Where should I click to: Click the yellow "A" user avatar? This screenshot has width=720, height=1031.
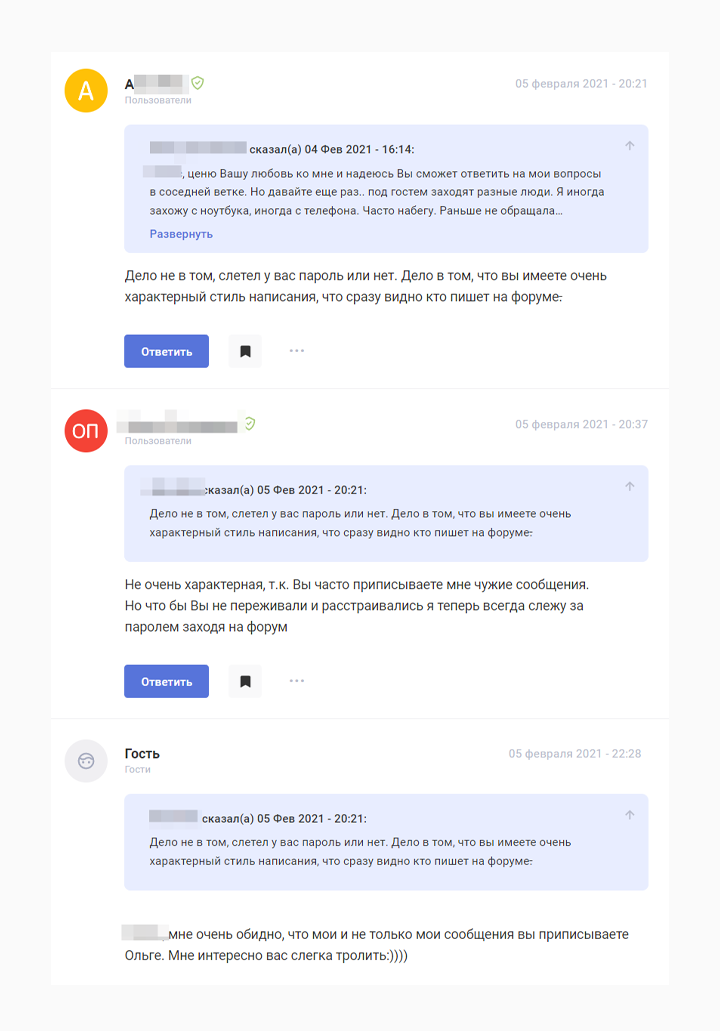coord(86,91)
